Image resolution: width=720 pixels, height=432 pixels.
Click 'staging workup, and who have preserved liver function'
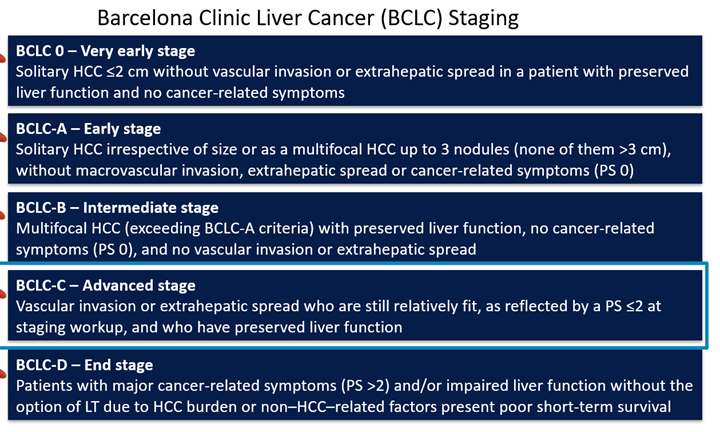[x=209, y=327]
